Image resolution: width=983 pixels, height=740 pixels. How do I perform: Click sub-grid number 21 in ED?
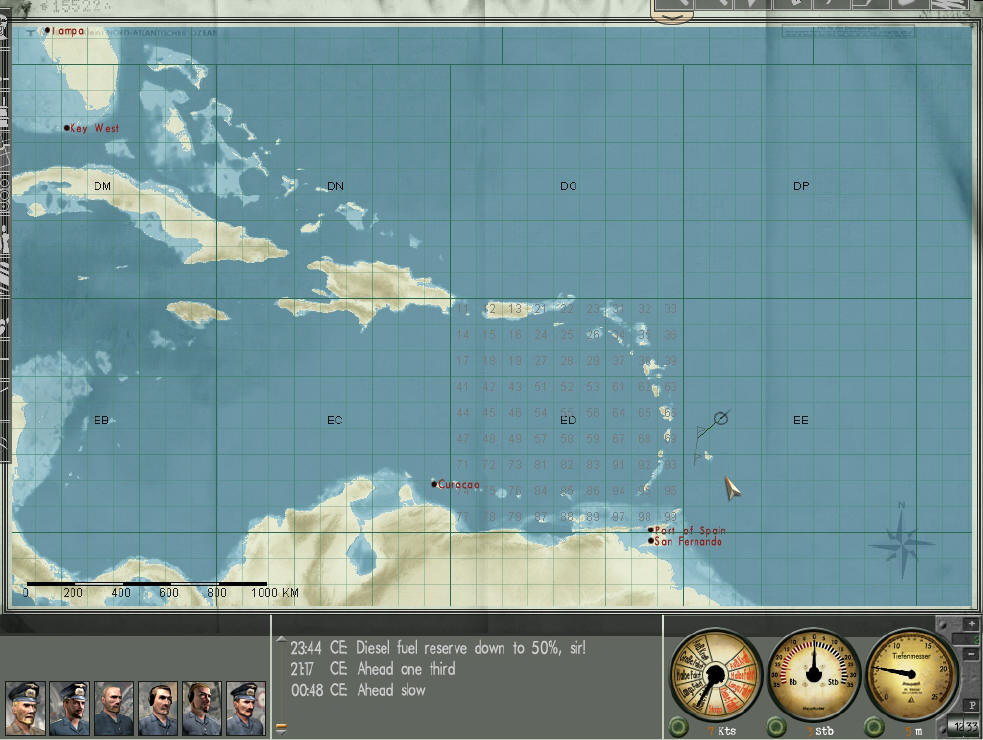click(540, 309)
